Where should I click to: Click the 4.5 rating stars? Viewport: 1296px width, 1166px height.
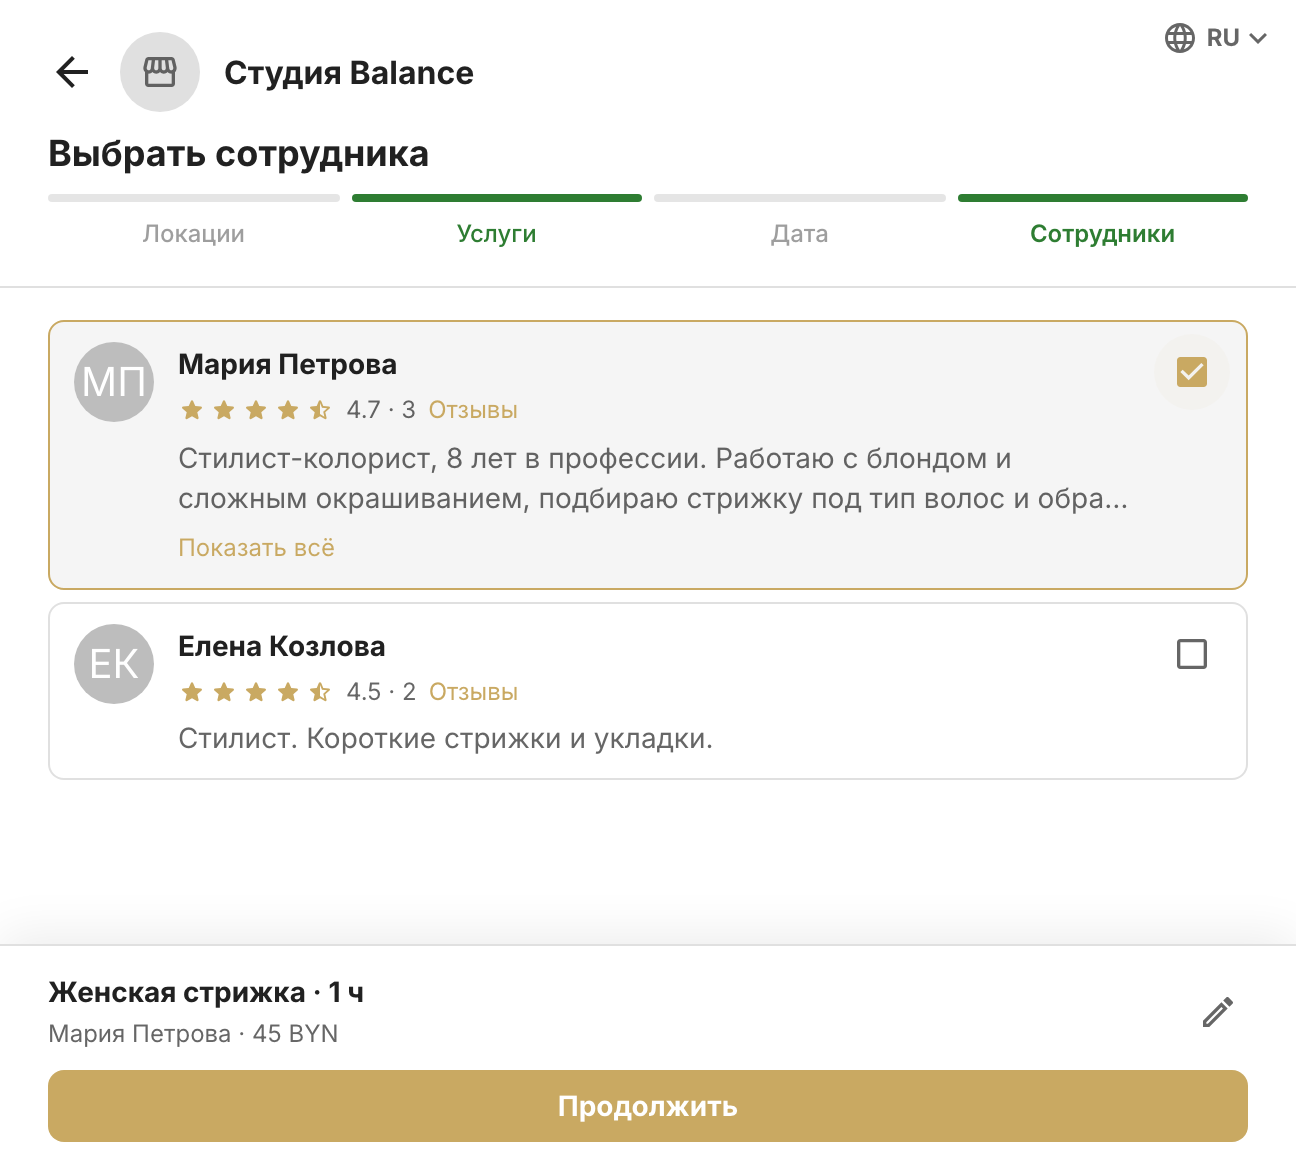pos(256,692)
